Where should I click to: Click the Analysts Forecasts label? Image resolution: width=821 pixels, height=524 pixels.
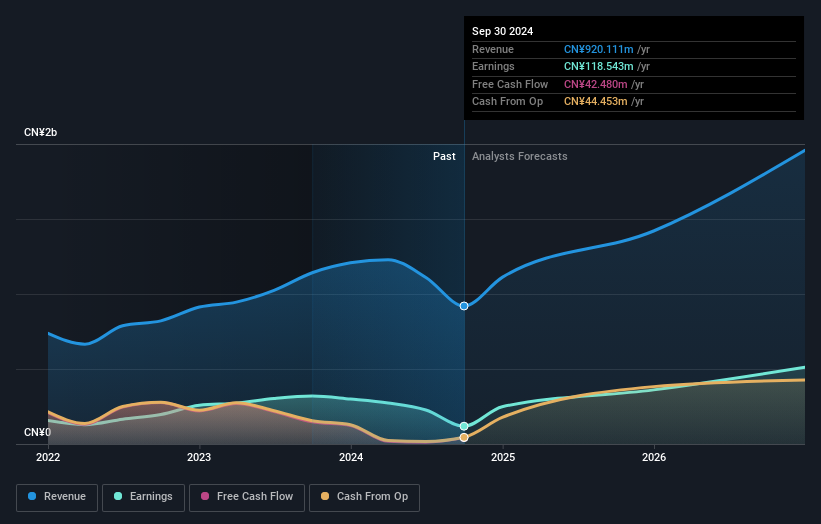coord(519,157)
